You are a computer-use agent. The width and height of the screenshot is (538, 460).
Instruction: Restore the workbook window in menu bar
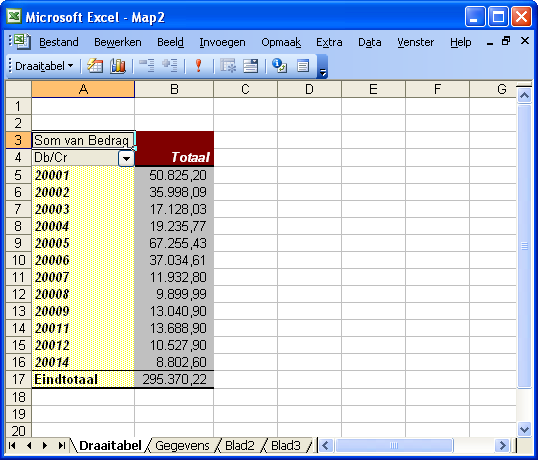coord(506,41)
